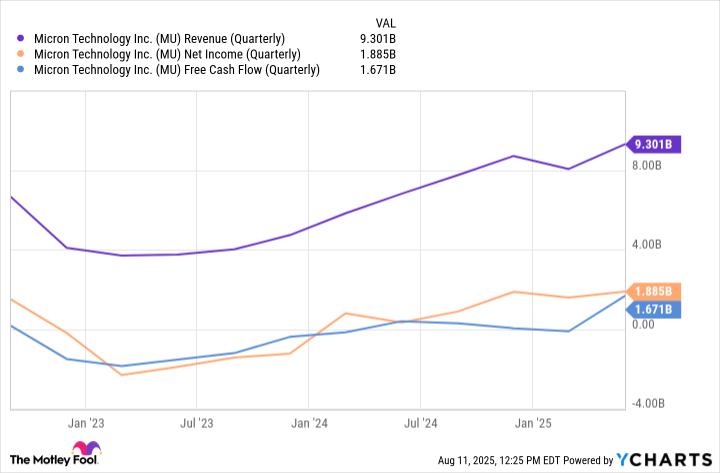Viewport: 720px width, 473px height.
Task: Click the orange 1.885B end-of-line flag
Action: (x=653, y=291)
